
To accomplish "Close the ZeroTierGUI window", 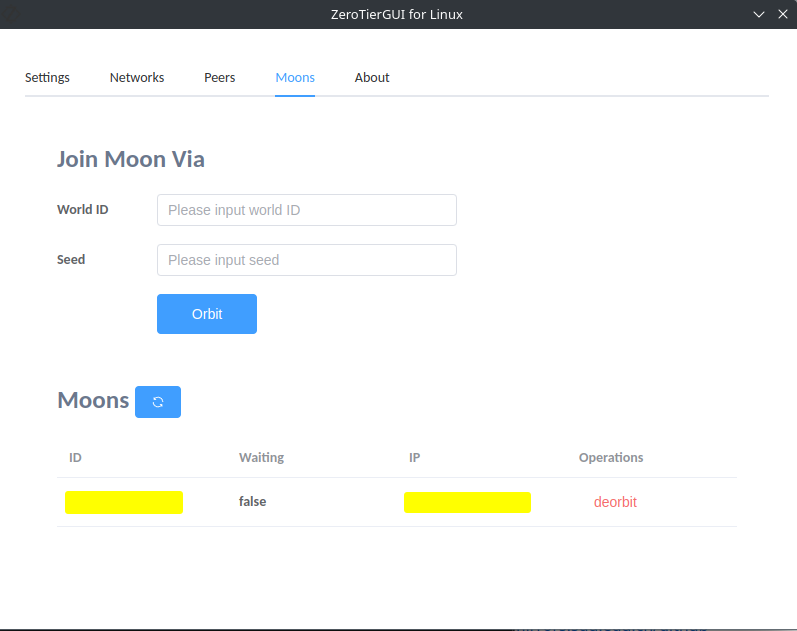I will [x=783, y=14].
